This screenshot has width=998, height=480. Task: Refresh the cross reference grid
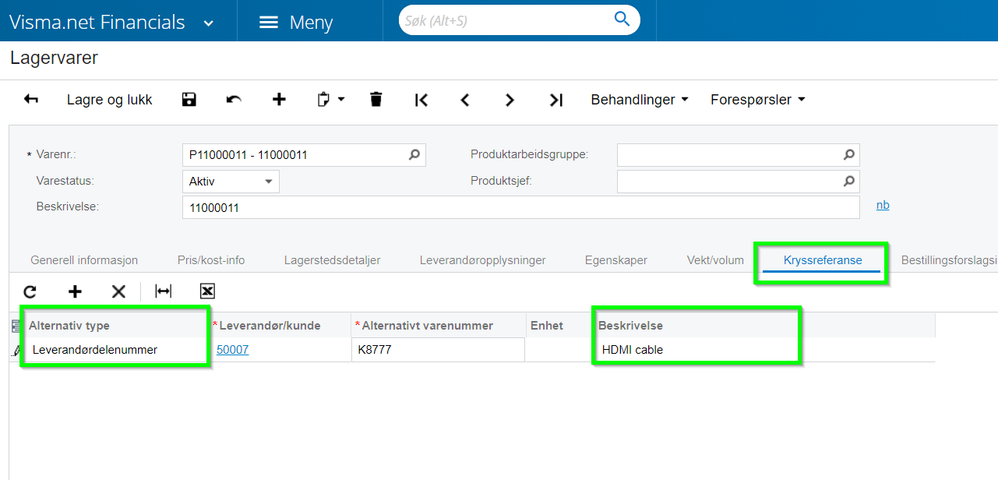[30, 292]
